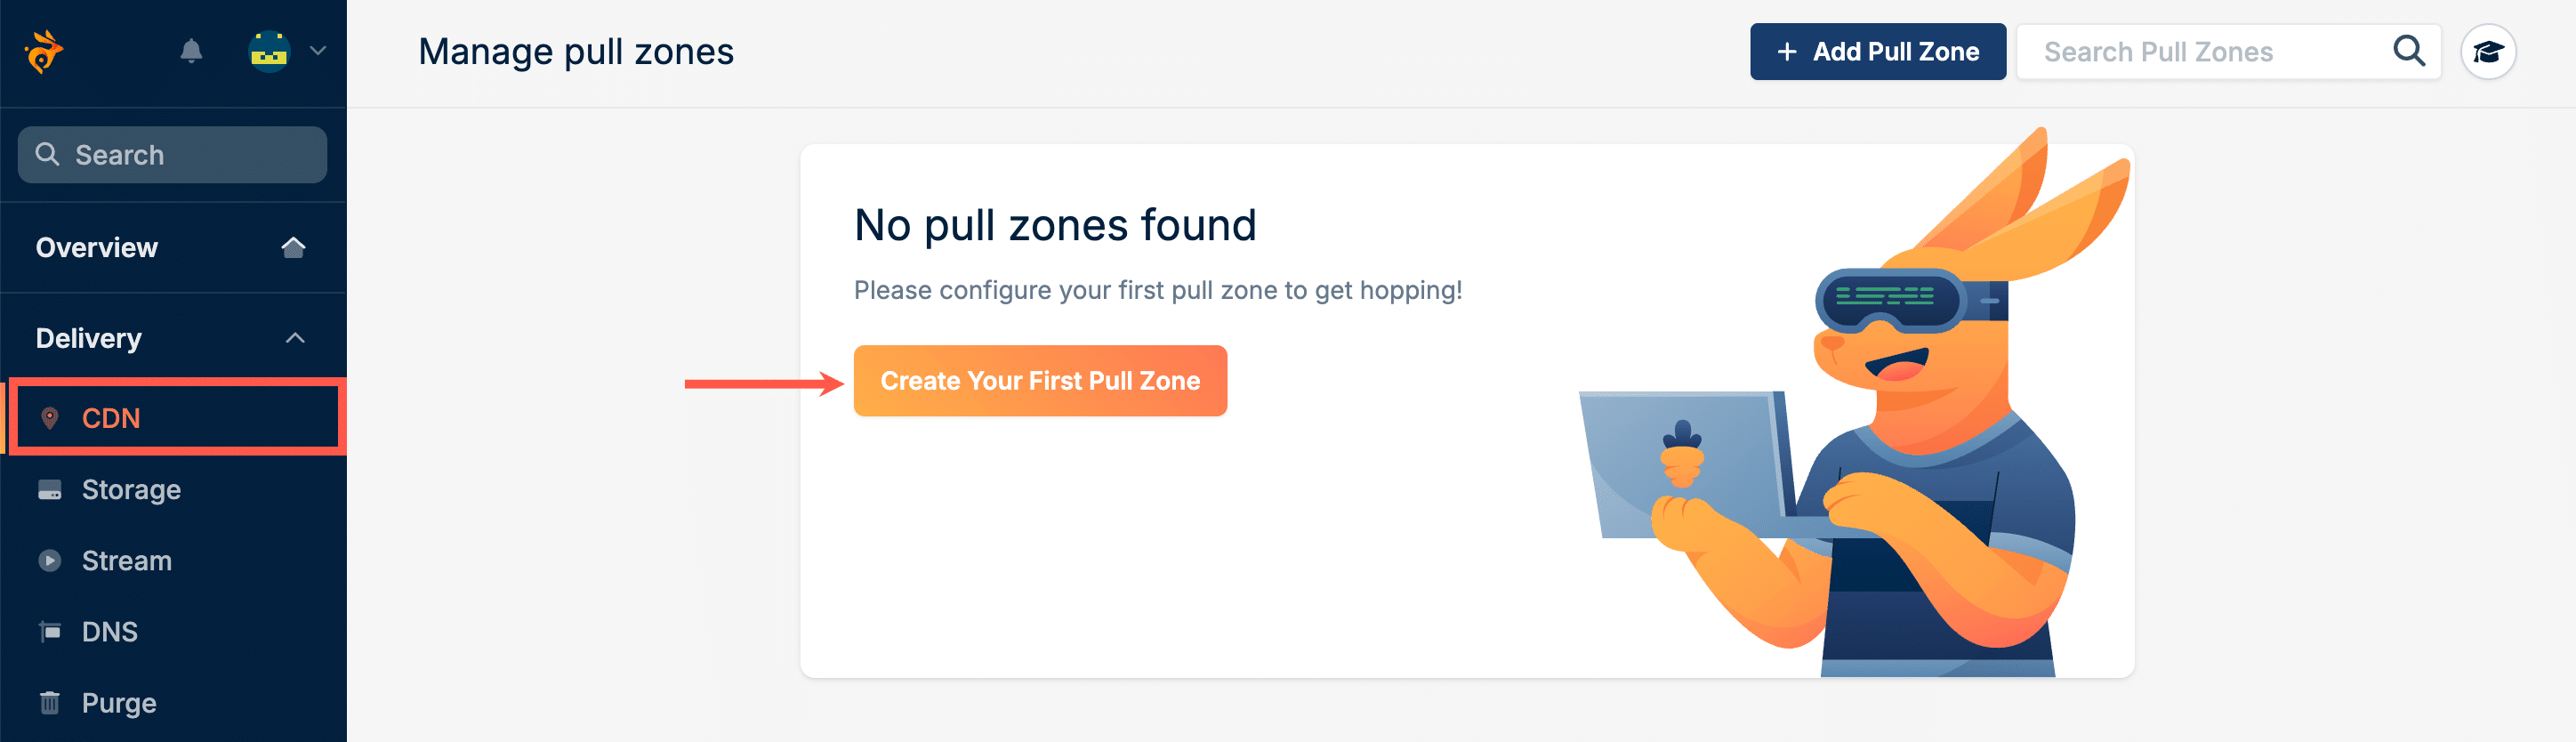The height and width of the screenshot is (742, 2576).
Task: Click the Search Pull Zones field
Action: click(2200, 52)
